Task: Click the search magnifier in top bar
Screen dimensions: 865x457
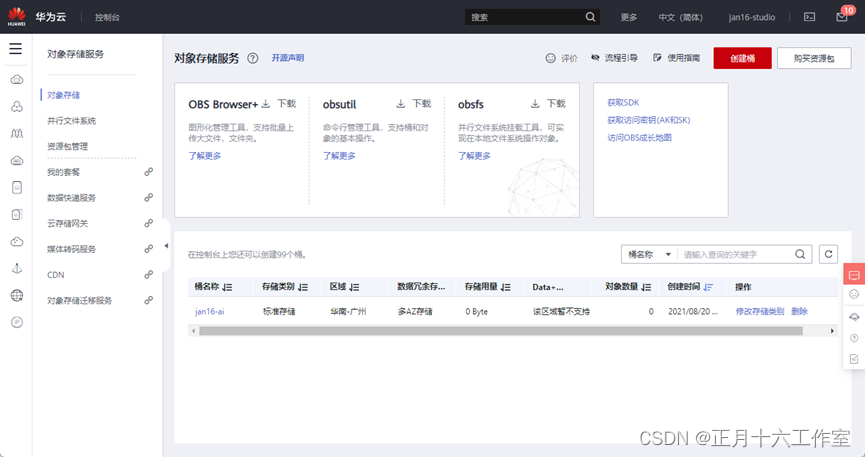Action: click(x=590, y=17)
